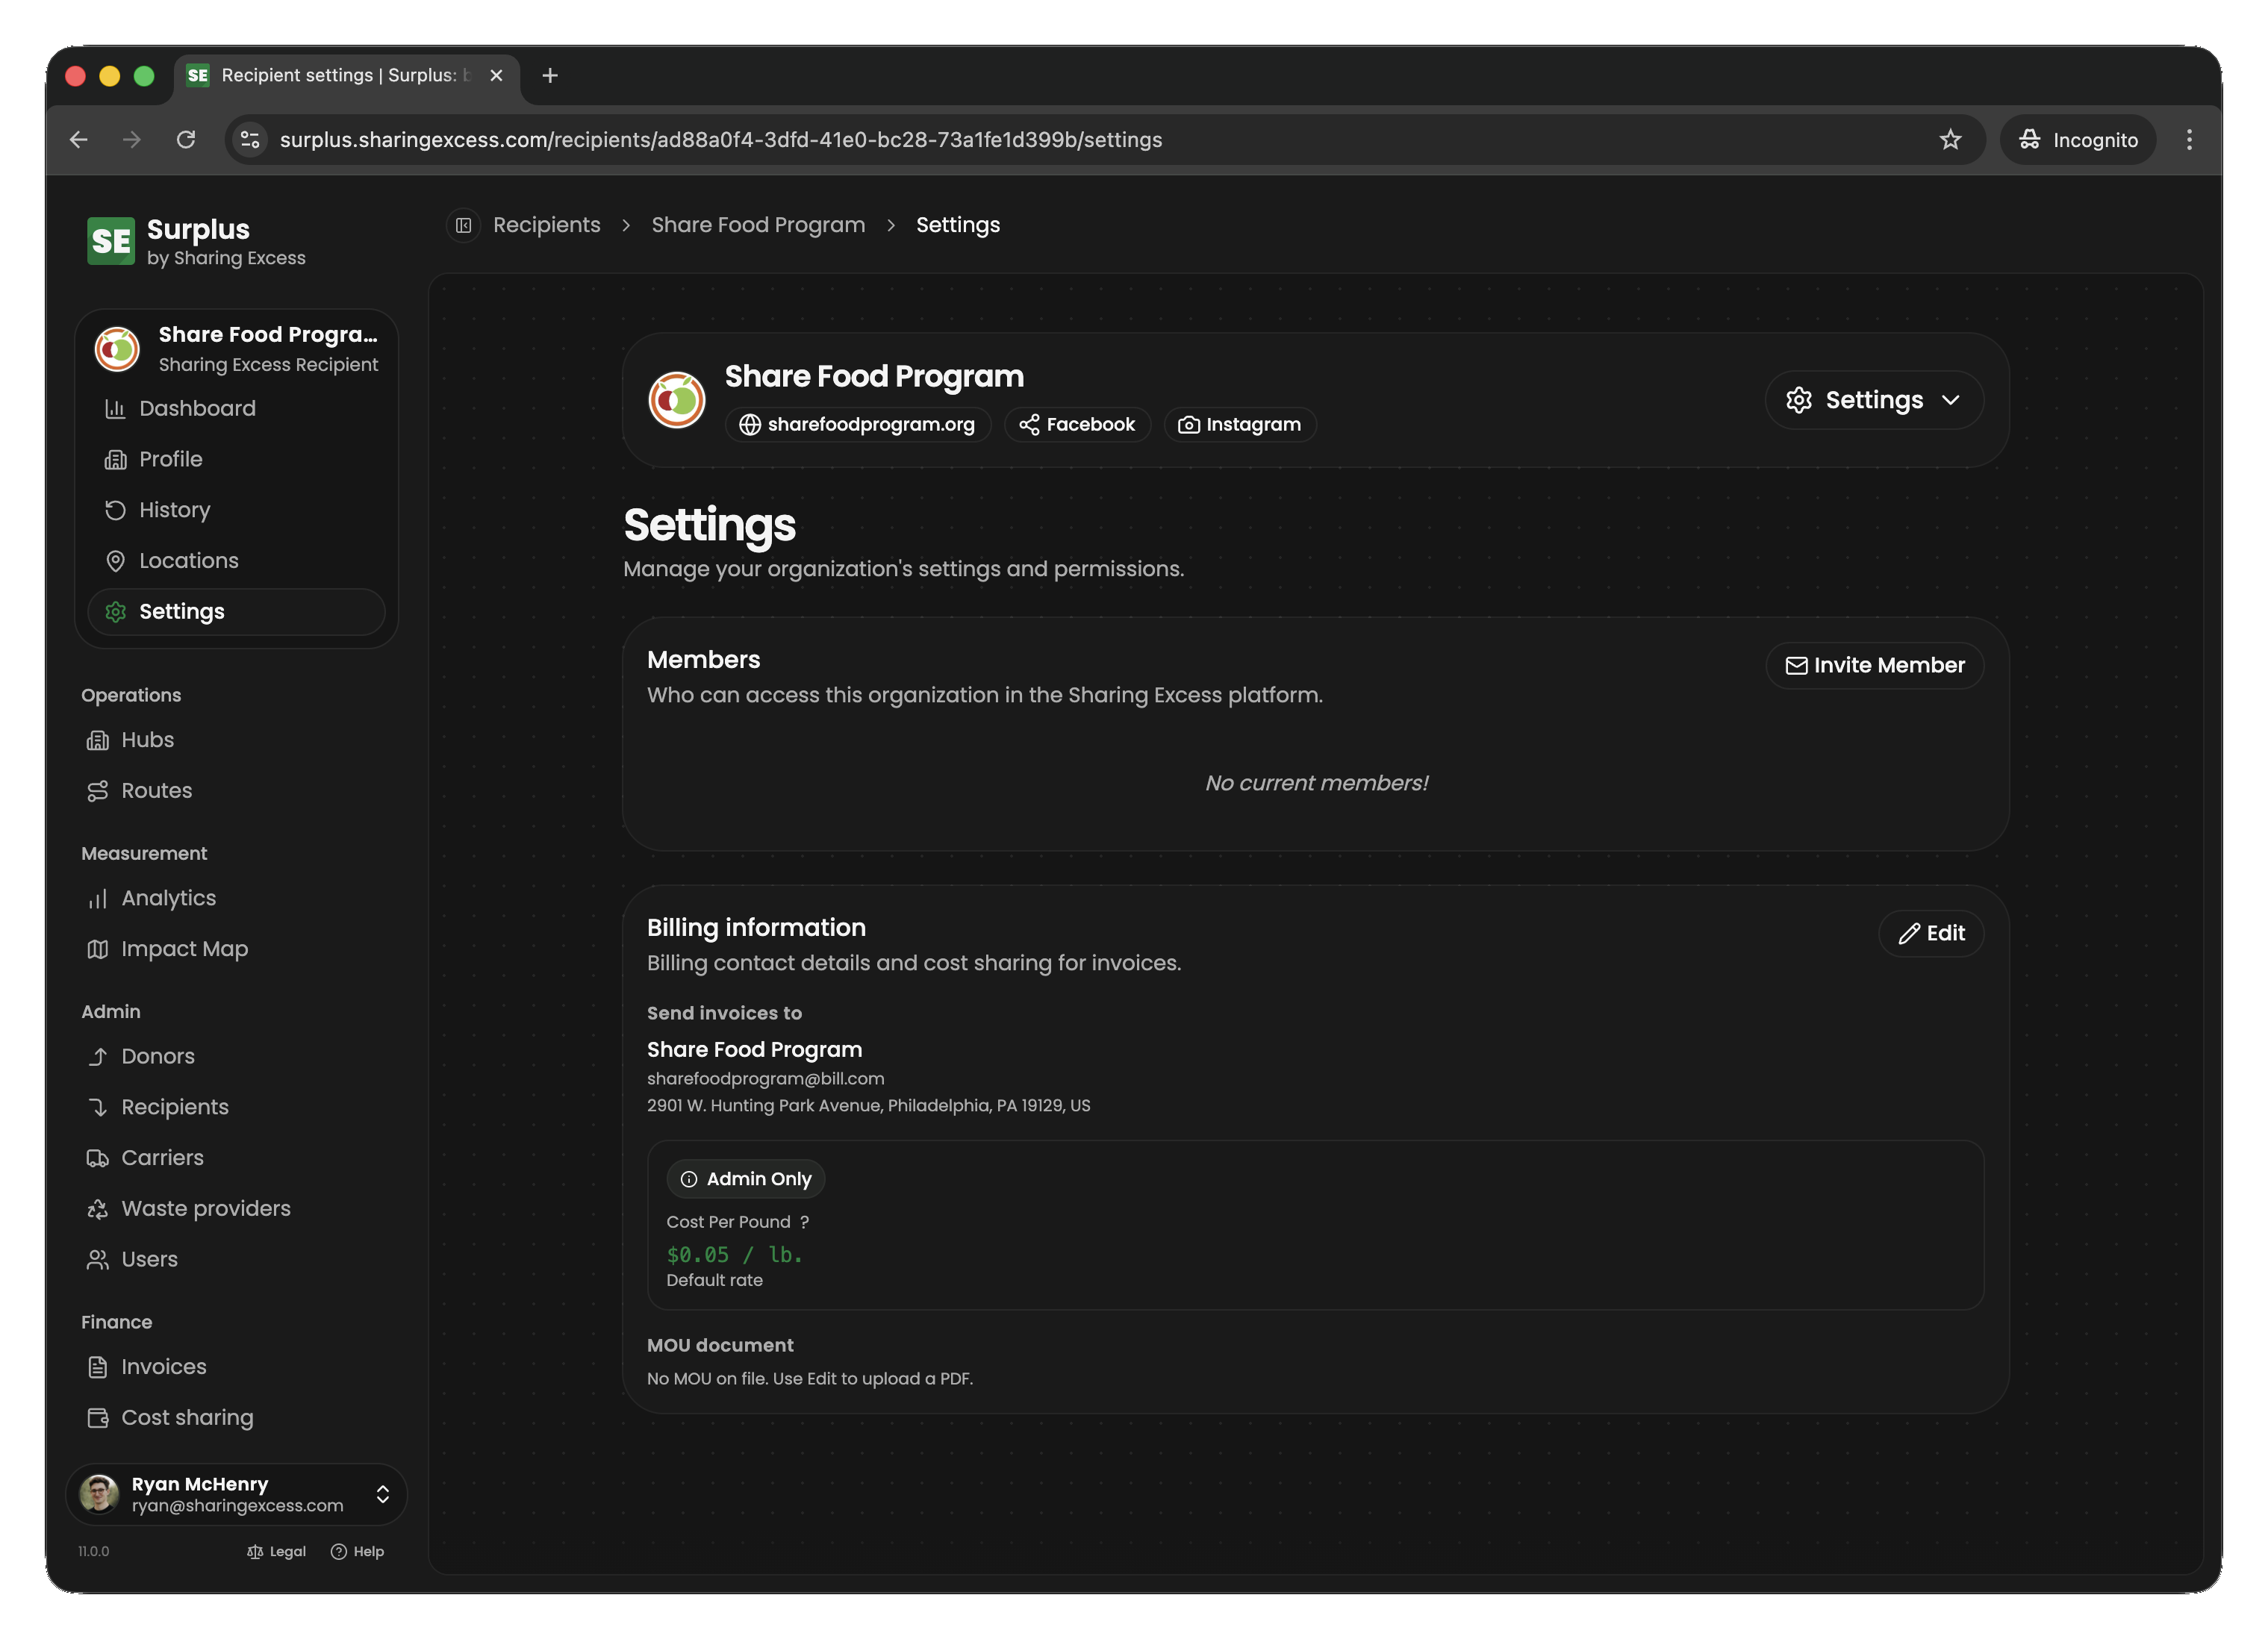Click the Cost Per Pound question mark
This screenshot has width=2268, height=1639.
[804, 1222]
